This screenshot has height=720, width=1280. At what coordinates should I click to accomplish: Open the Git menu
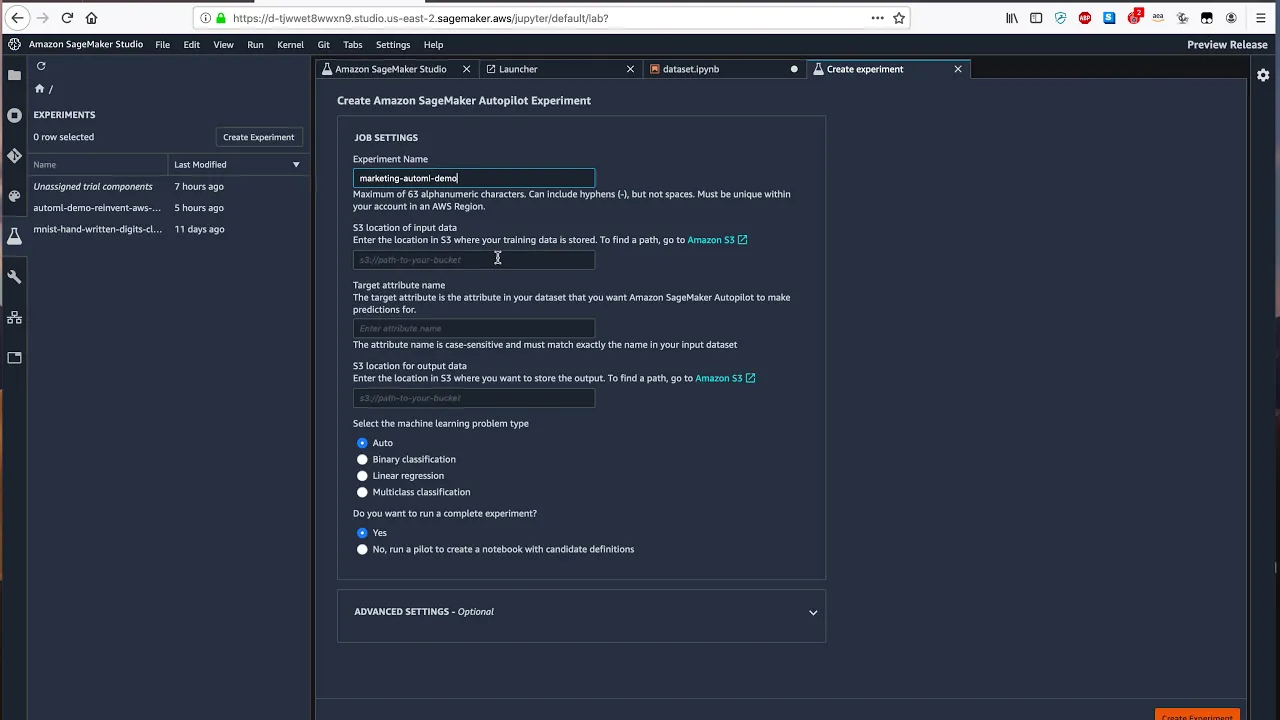pyautogui.click(x=323, y=44)
